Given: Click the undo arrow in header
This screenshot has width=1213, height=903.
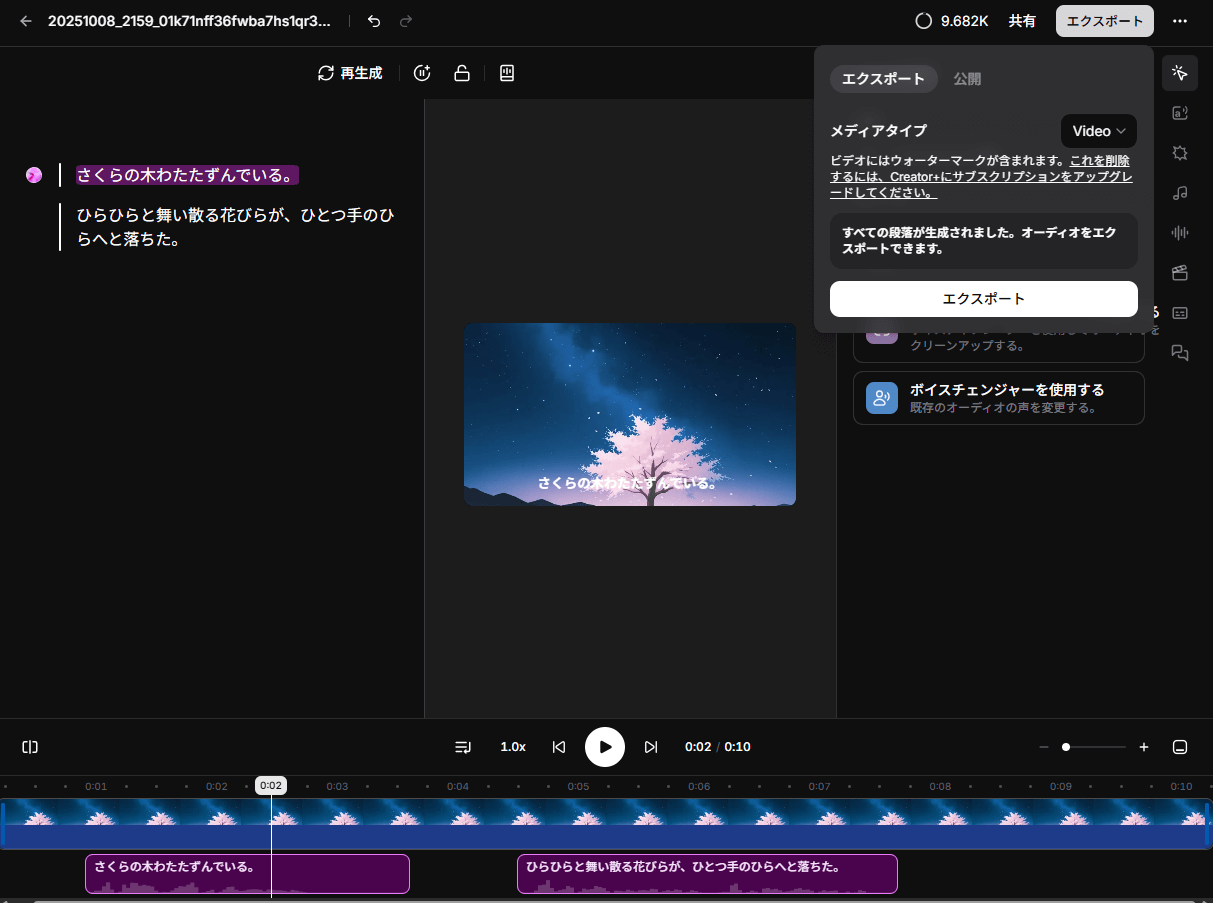Looking at the screenshot, I should pos(374,21).
